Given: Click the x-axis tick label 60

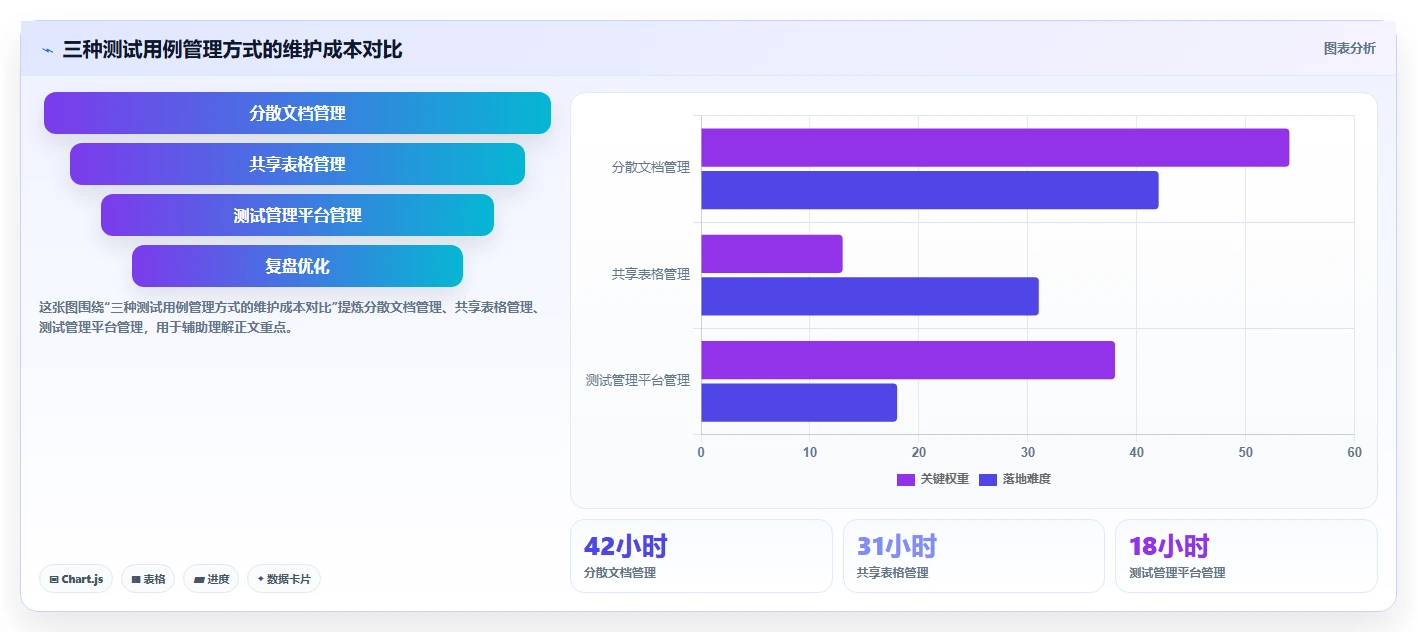Looking at the screenshot, I should pyautogui.click(x=1354, y=453).
